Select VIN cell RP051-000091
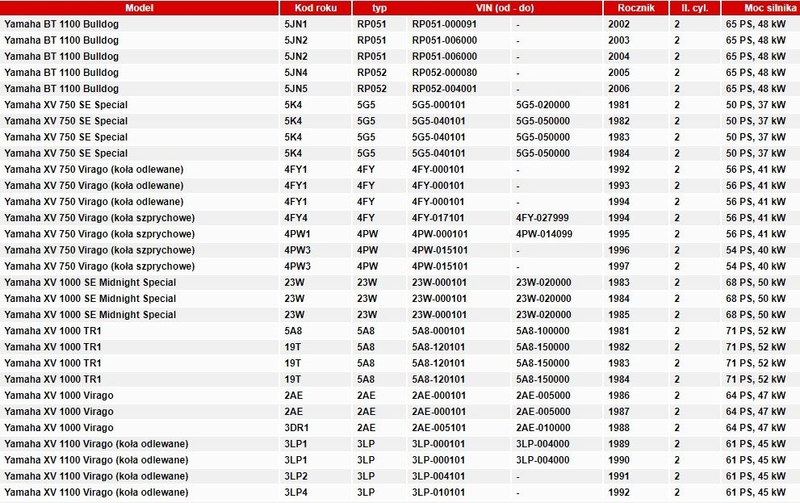800x503 pixels. pyautogui.click(x=444, y=24)
